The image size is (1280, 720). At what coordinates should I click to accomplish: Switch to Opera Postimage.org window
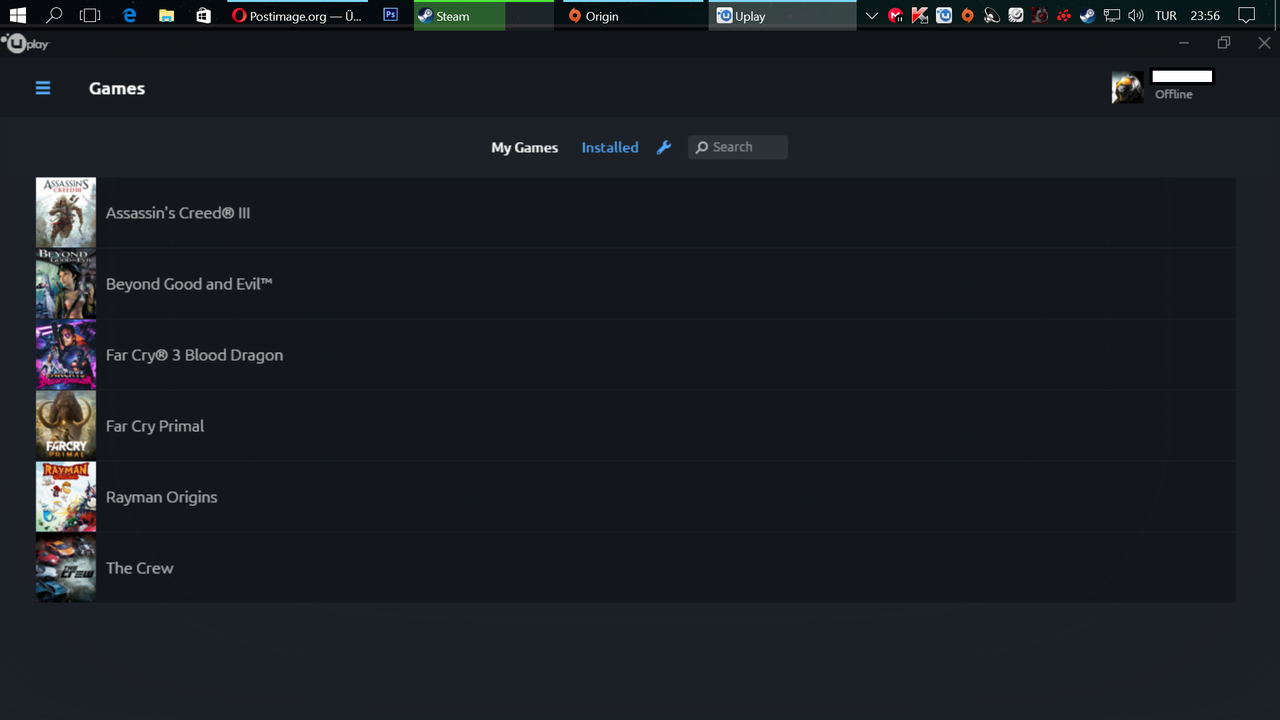[297, 16]
